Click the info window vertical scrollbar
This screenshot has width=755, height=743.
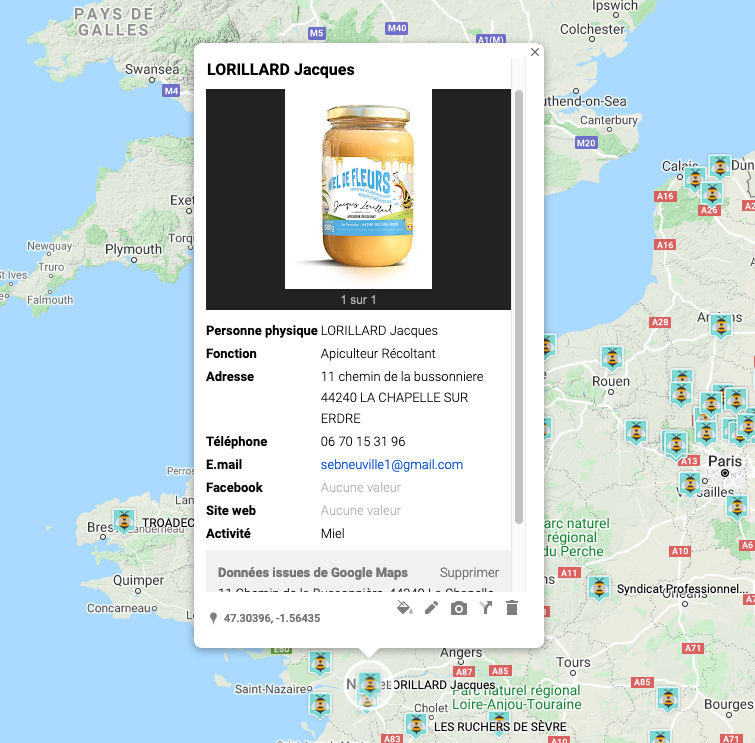pos(519,306)
